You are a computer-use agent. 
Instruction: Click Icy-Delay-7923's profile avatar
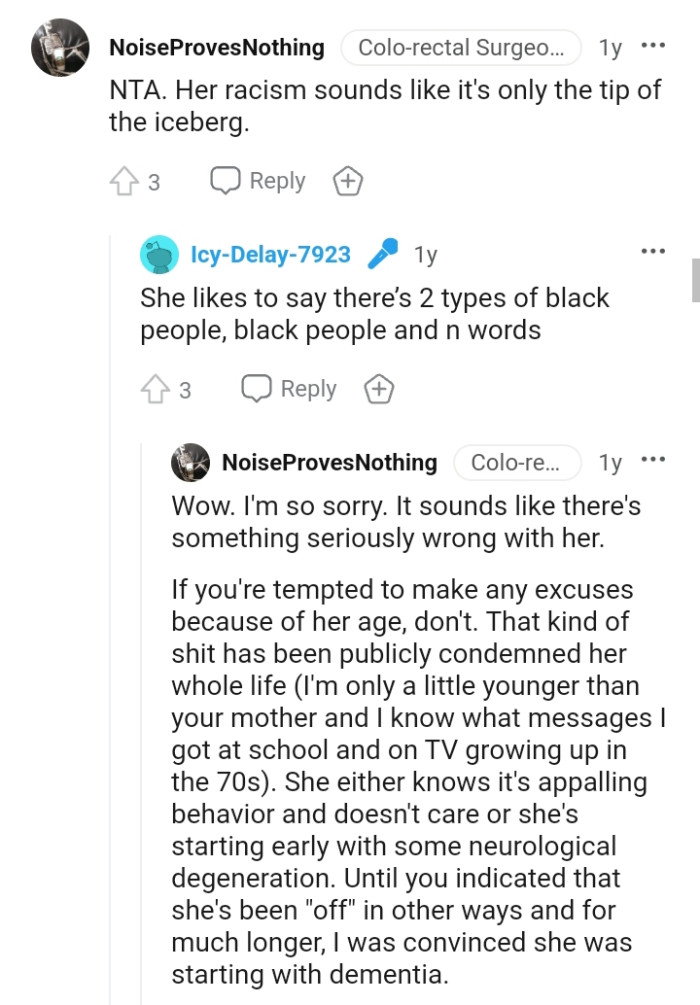pyautogui.click(x=158, y=253)
